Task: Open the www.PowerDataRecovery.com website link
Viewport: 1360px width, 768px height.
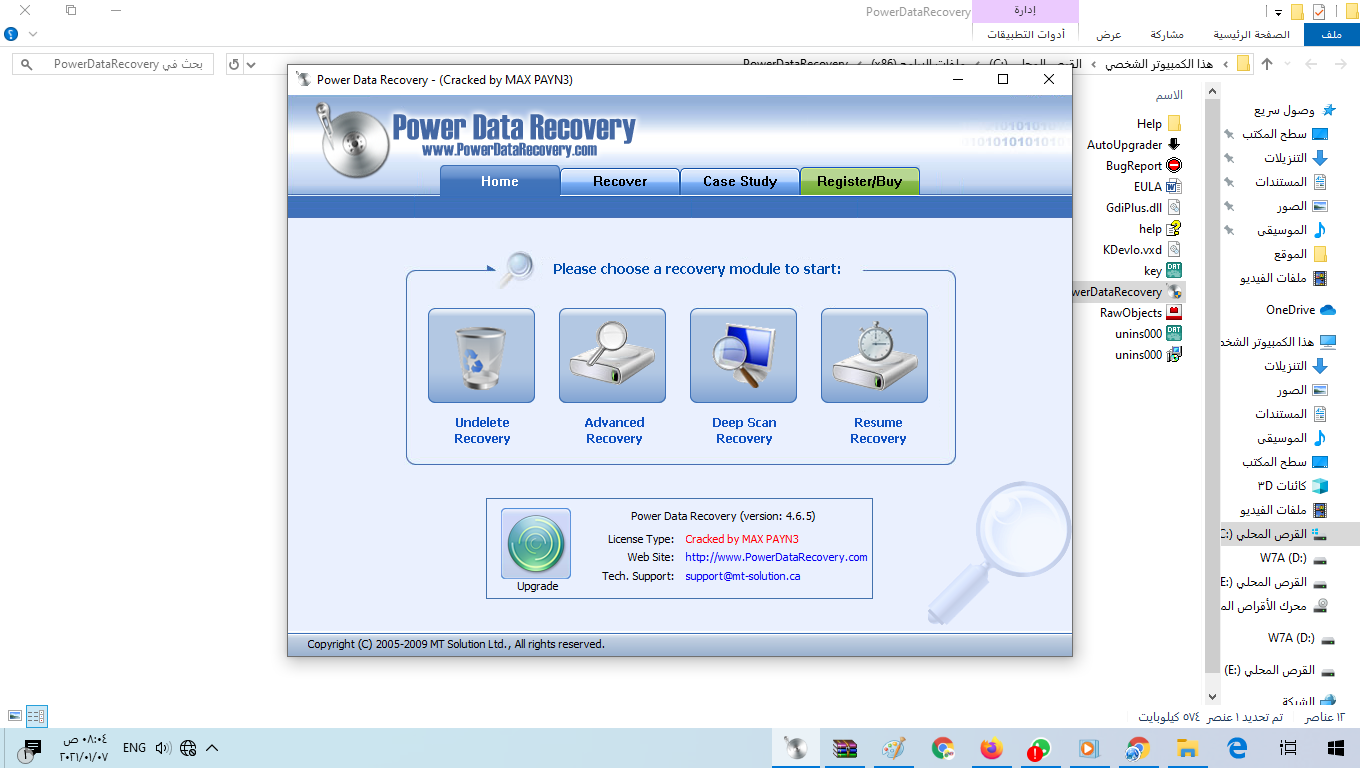Action: (x=776, y=557)
